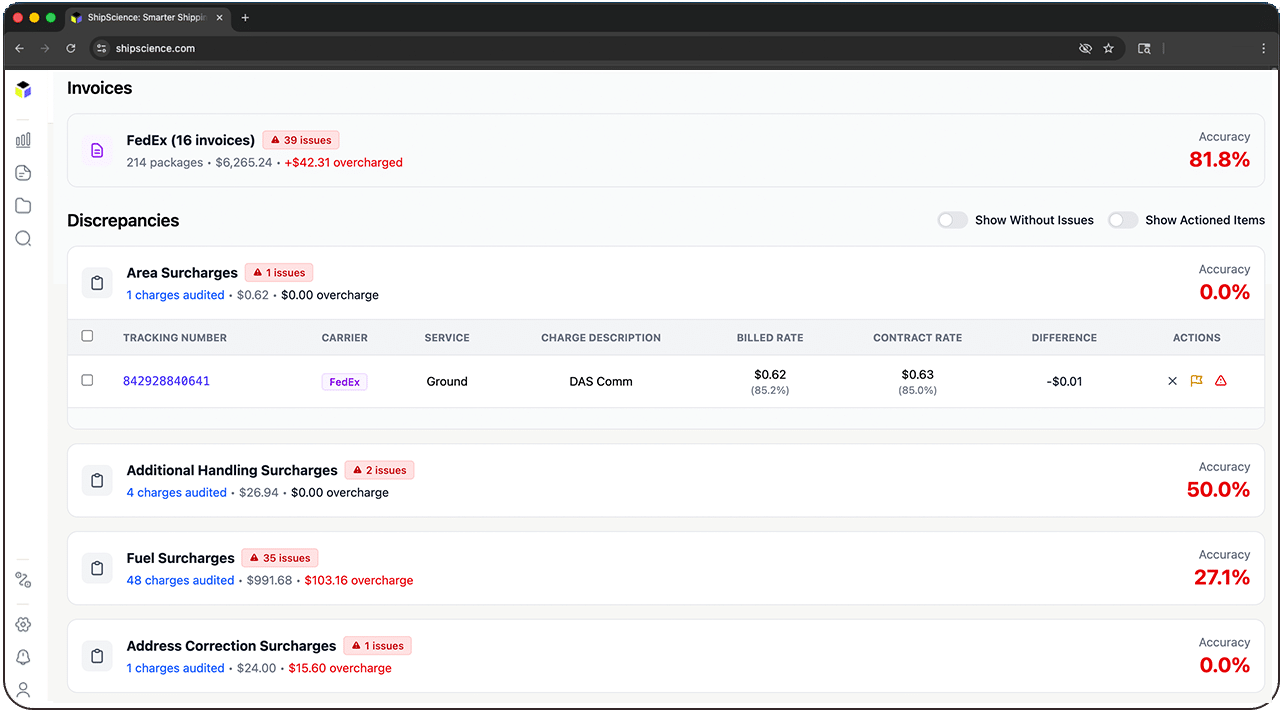The width and height of the screenshot is (1282, 711).
Task: Open notifications via the bell icon
Action: tap(23, 656)
